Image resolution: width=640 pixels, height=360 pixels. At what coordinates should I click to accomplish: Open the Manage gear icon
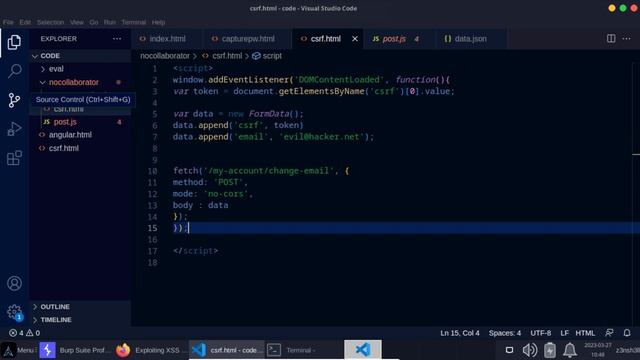[14, 312]
